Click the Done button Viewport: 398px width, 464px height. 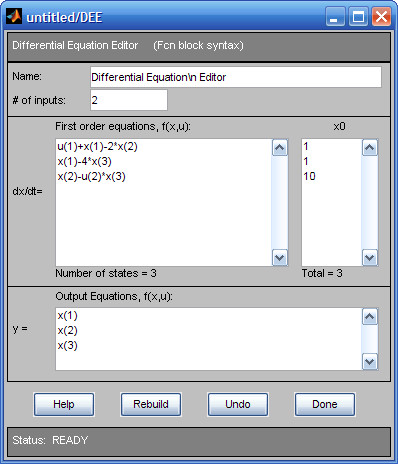[325, 404]
